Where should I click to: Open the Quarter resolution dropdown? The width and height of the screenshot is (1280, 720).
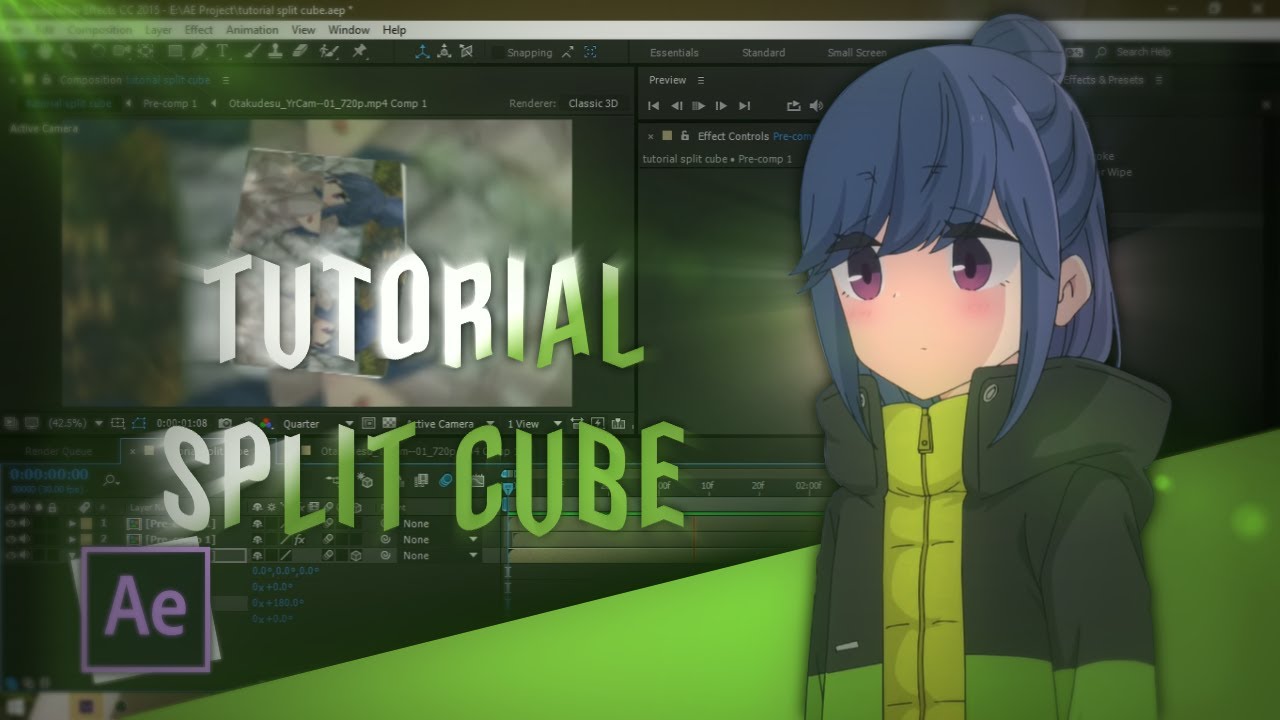coord(318,424)
